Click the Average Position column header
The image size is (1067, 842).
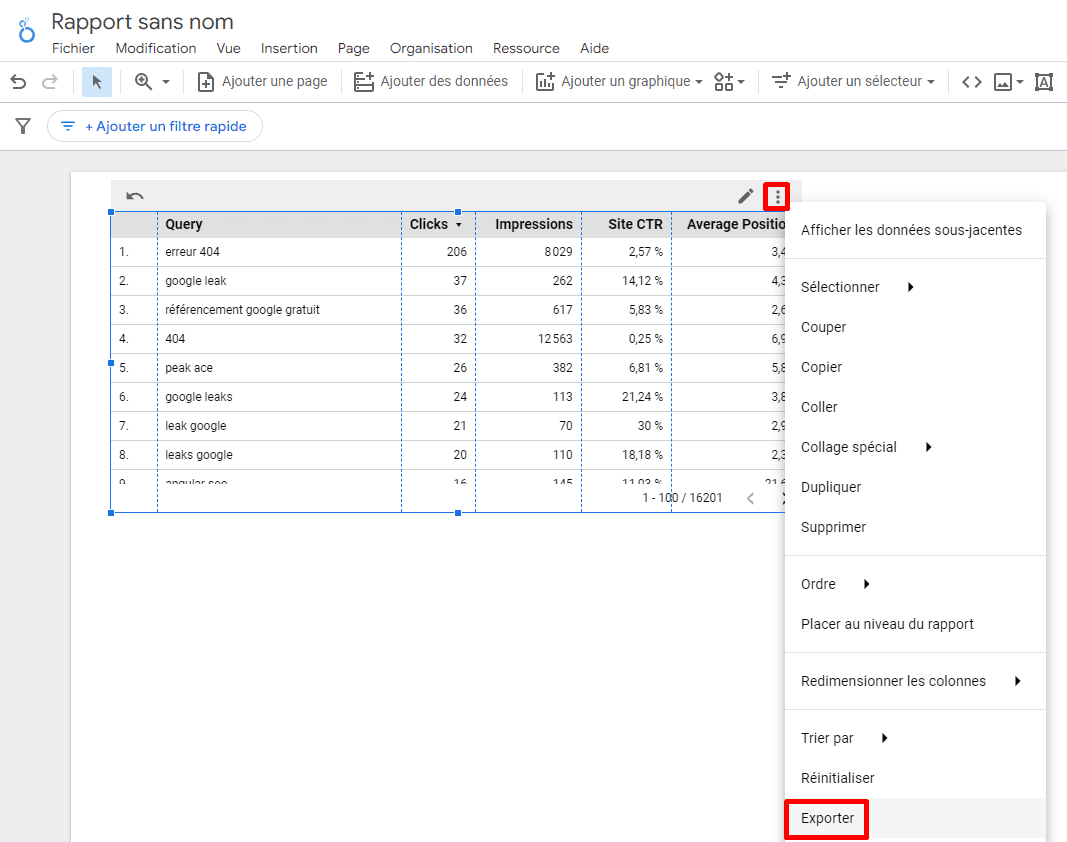click(736, 225)
